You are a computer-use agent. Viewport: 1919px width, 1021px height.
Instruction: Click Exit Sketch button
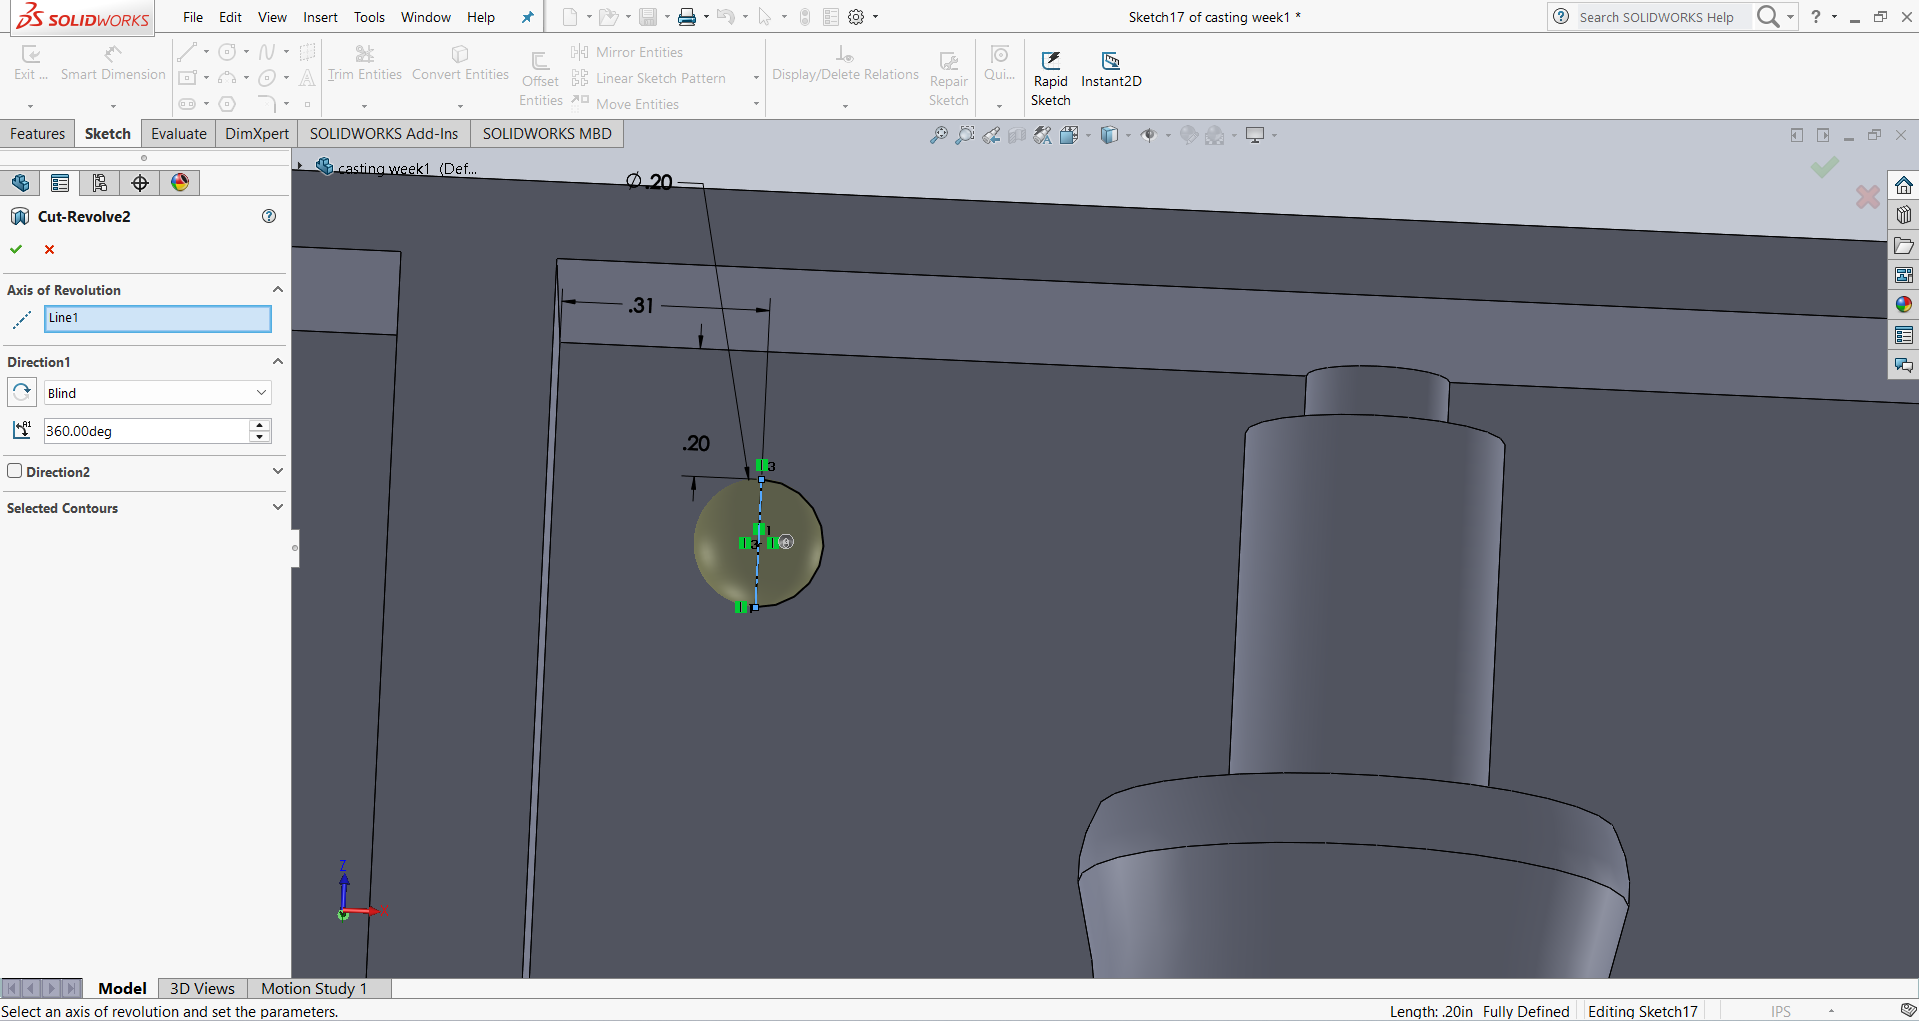point(30,63)
